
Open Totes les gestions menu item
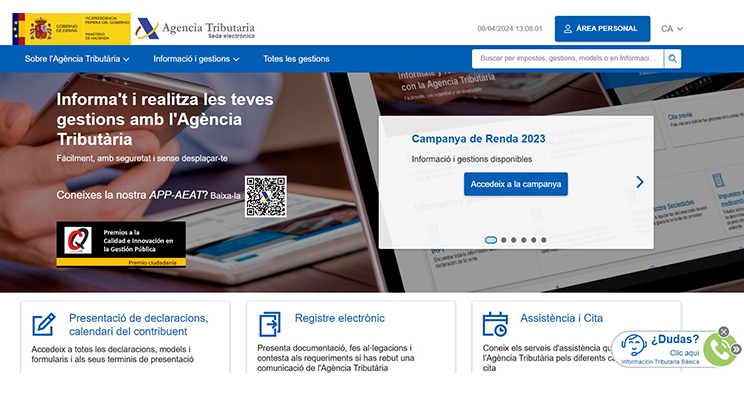pos(296,59)
